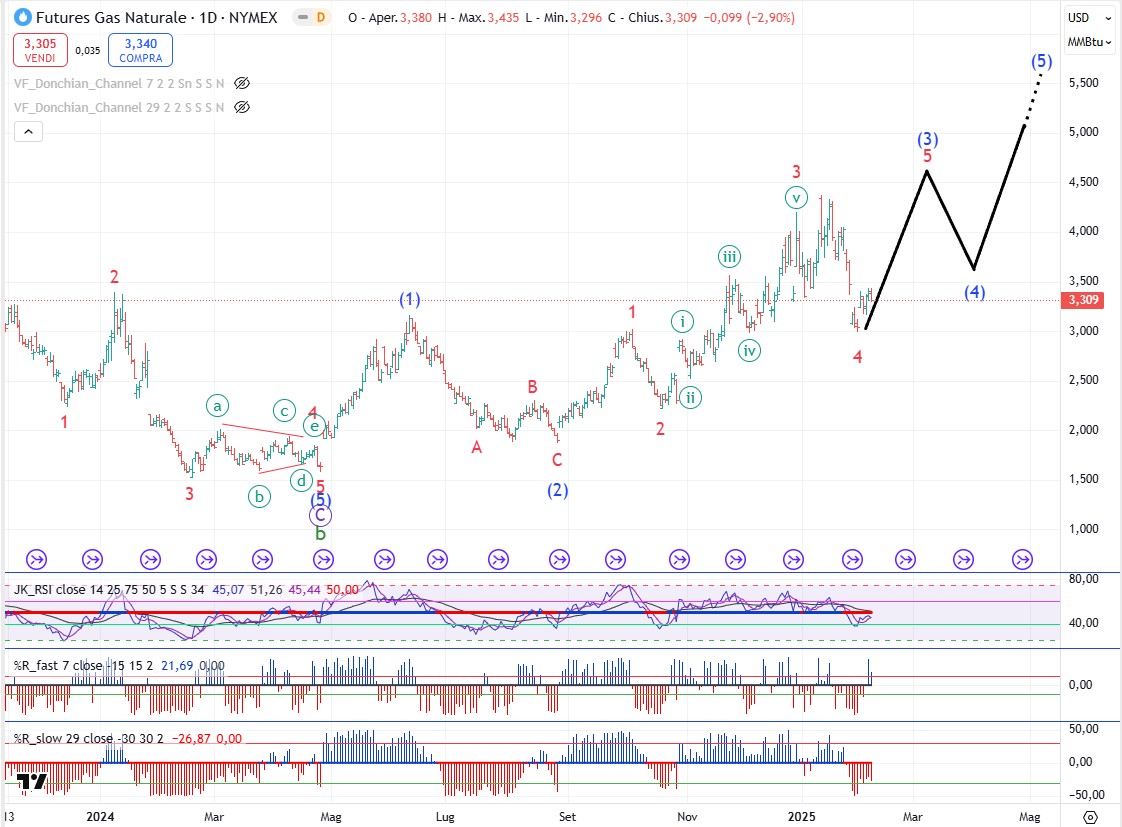
Task: Click the orange D delayed-data badge
Action: tap(320, 18)
